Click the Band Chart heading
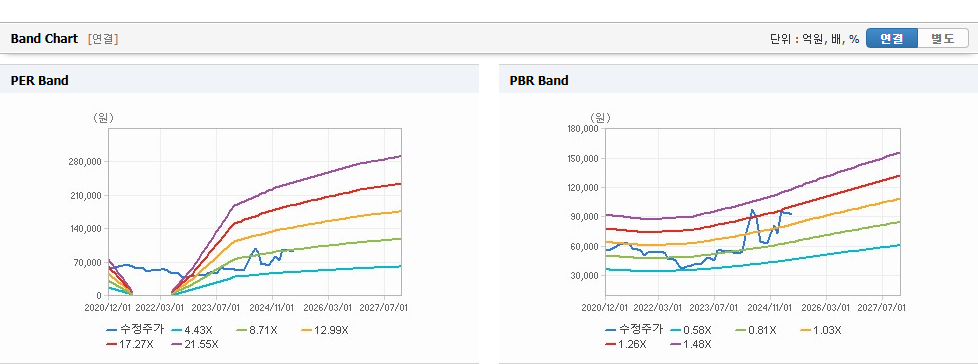 (44, 39)
